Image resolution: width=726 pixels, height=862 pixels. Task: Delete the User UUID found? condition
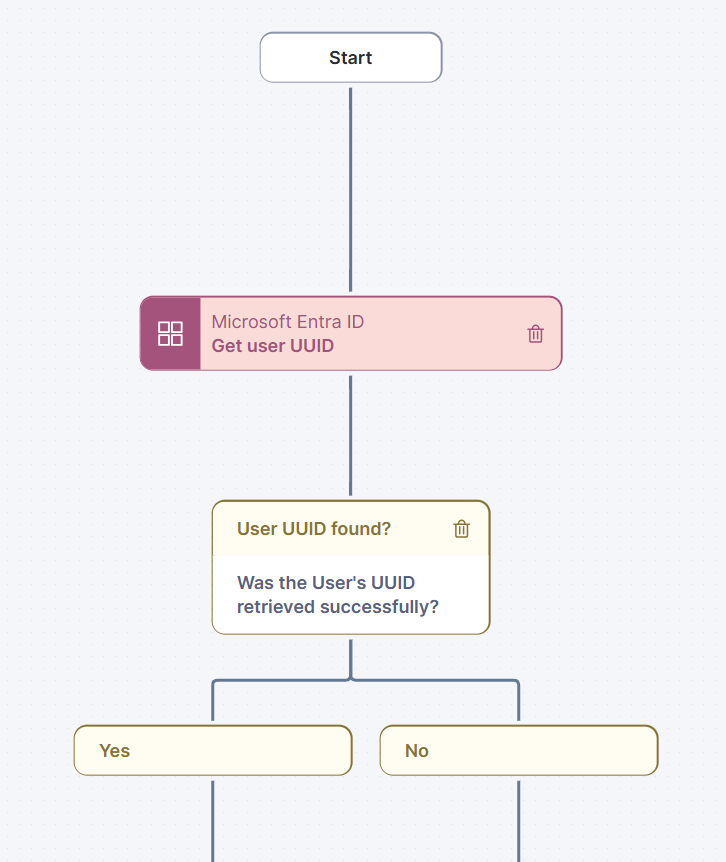461,529
